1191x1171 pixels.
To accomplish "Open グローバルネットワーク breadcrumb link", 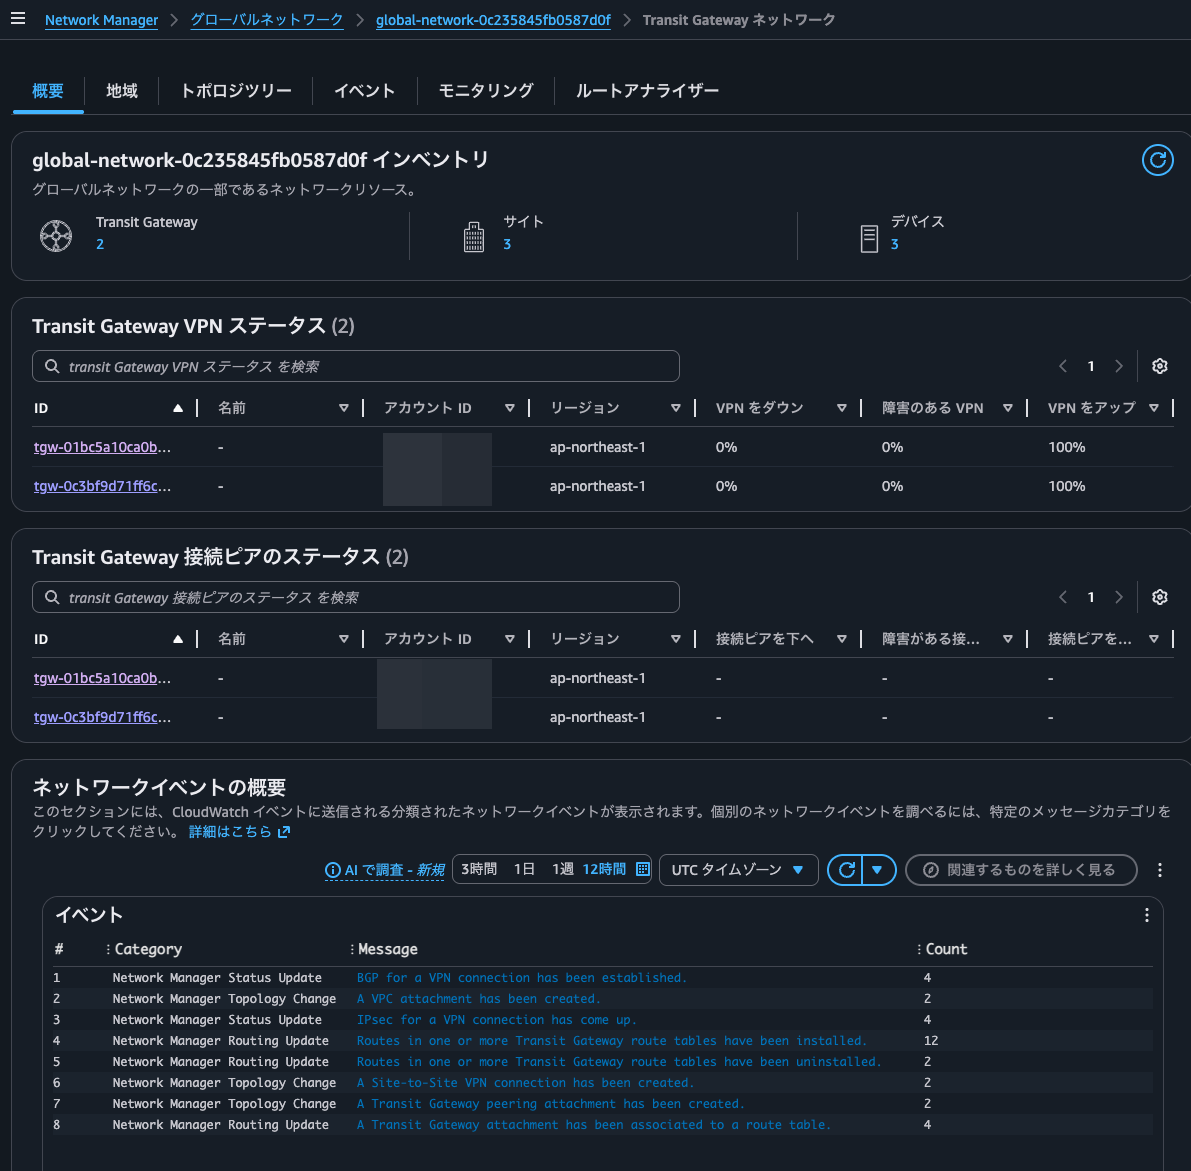I will coord(267,20).
